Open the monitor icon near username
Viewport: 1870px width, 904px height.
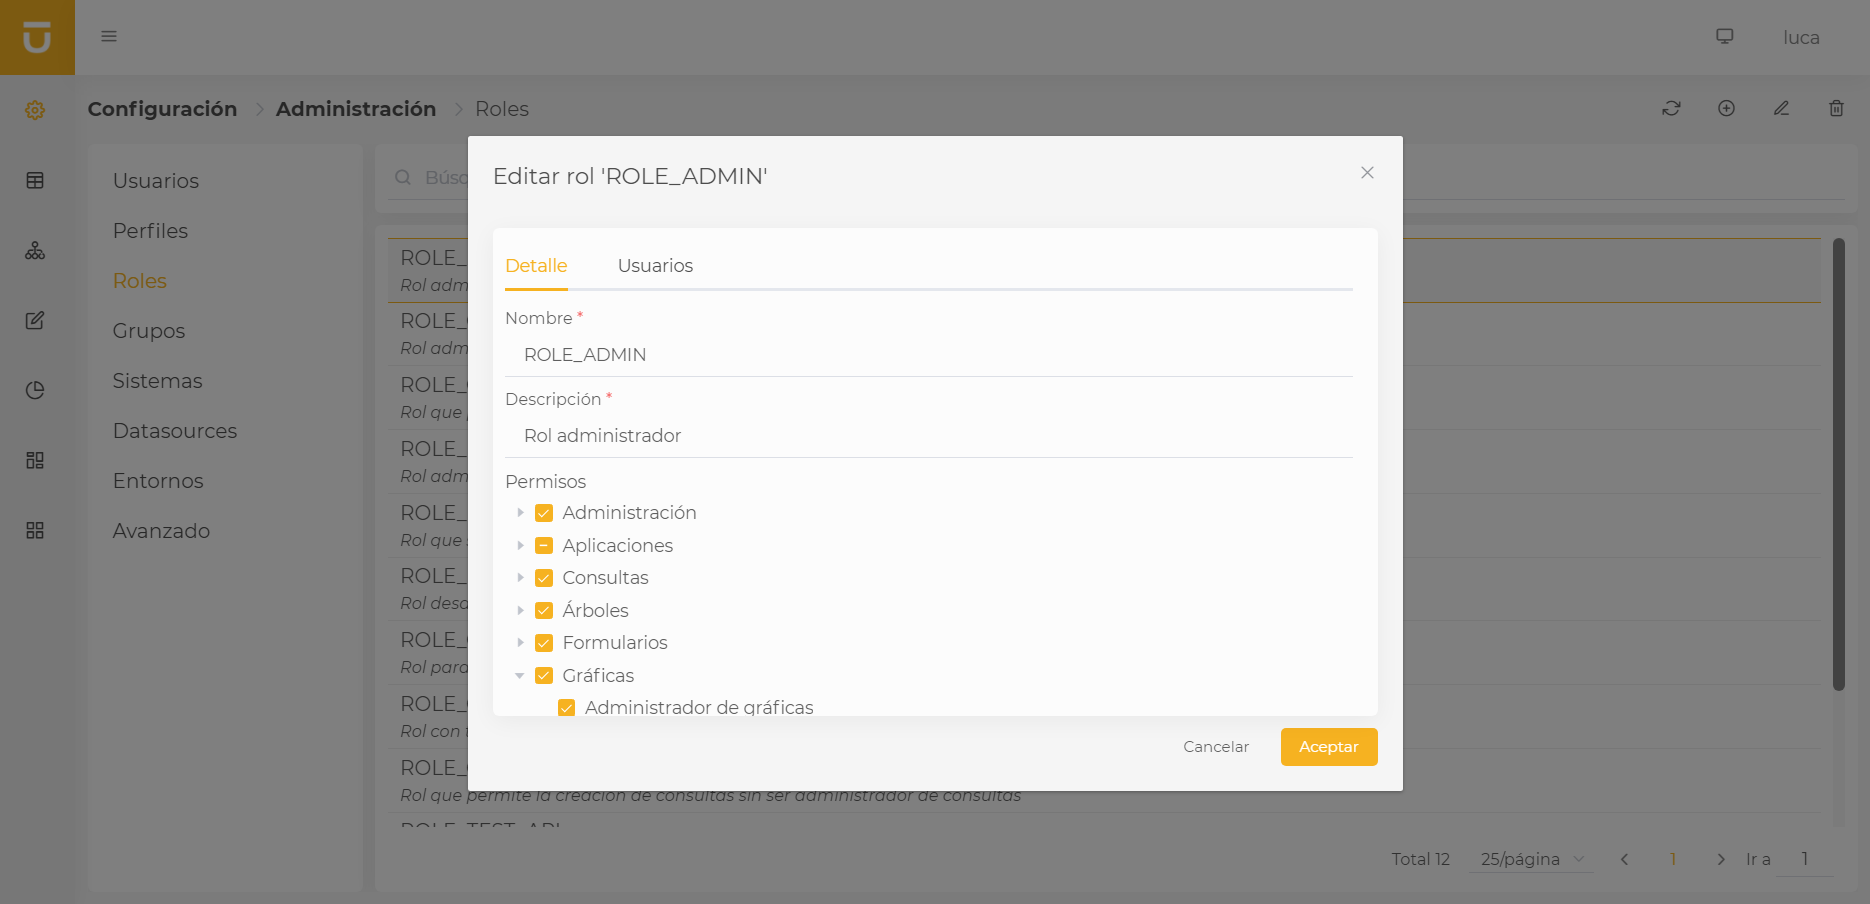pyautogui.click(x=1724, y=36)
